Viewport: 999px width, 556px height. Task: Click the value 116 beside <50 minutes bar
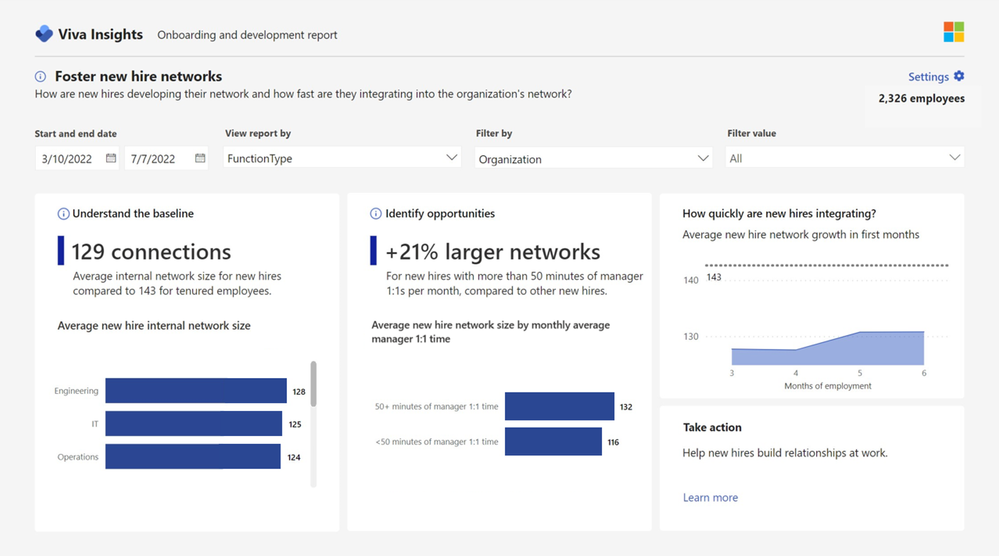(614, 442)
